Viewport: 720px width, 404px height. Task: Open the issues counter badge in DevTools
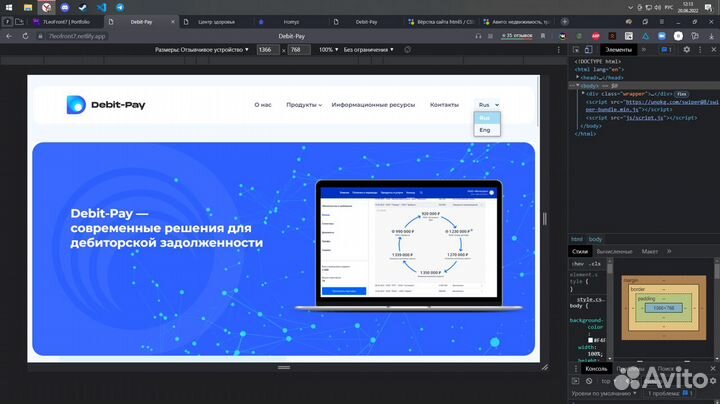tap(666, 50)
